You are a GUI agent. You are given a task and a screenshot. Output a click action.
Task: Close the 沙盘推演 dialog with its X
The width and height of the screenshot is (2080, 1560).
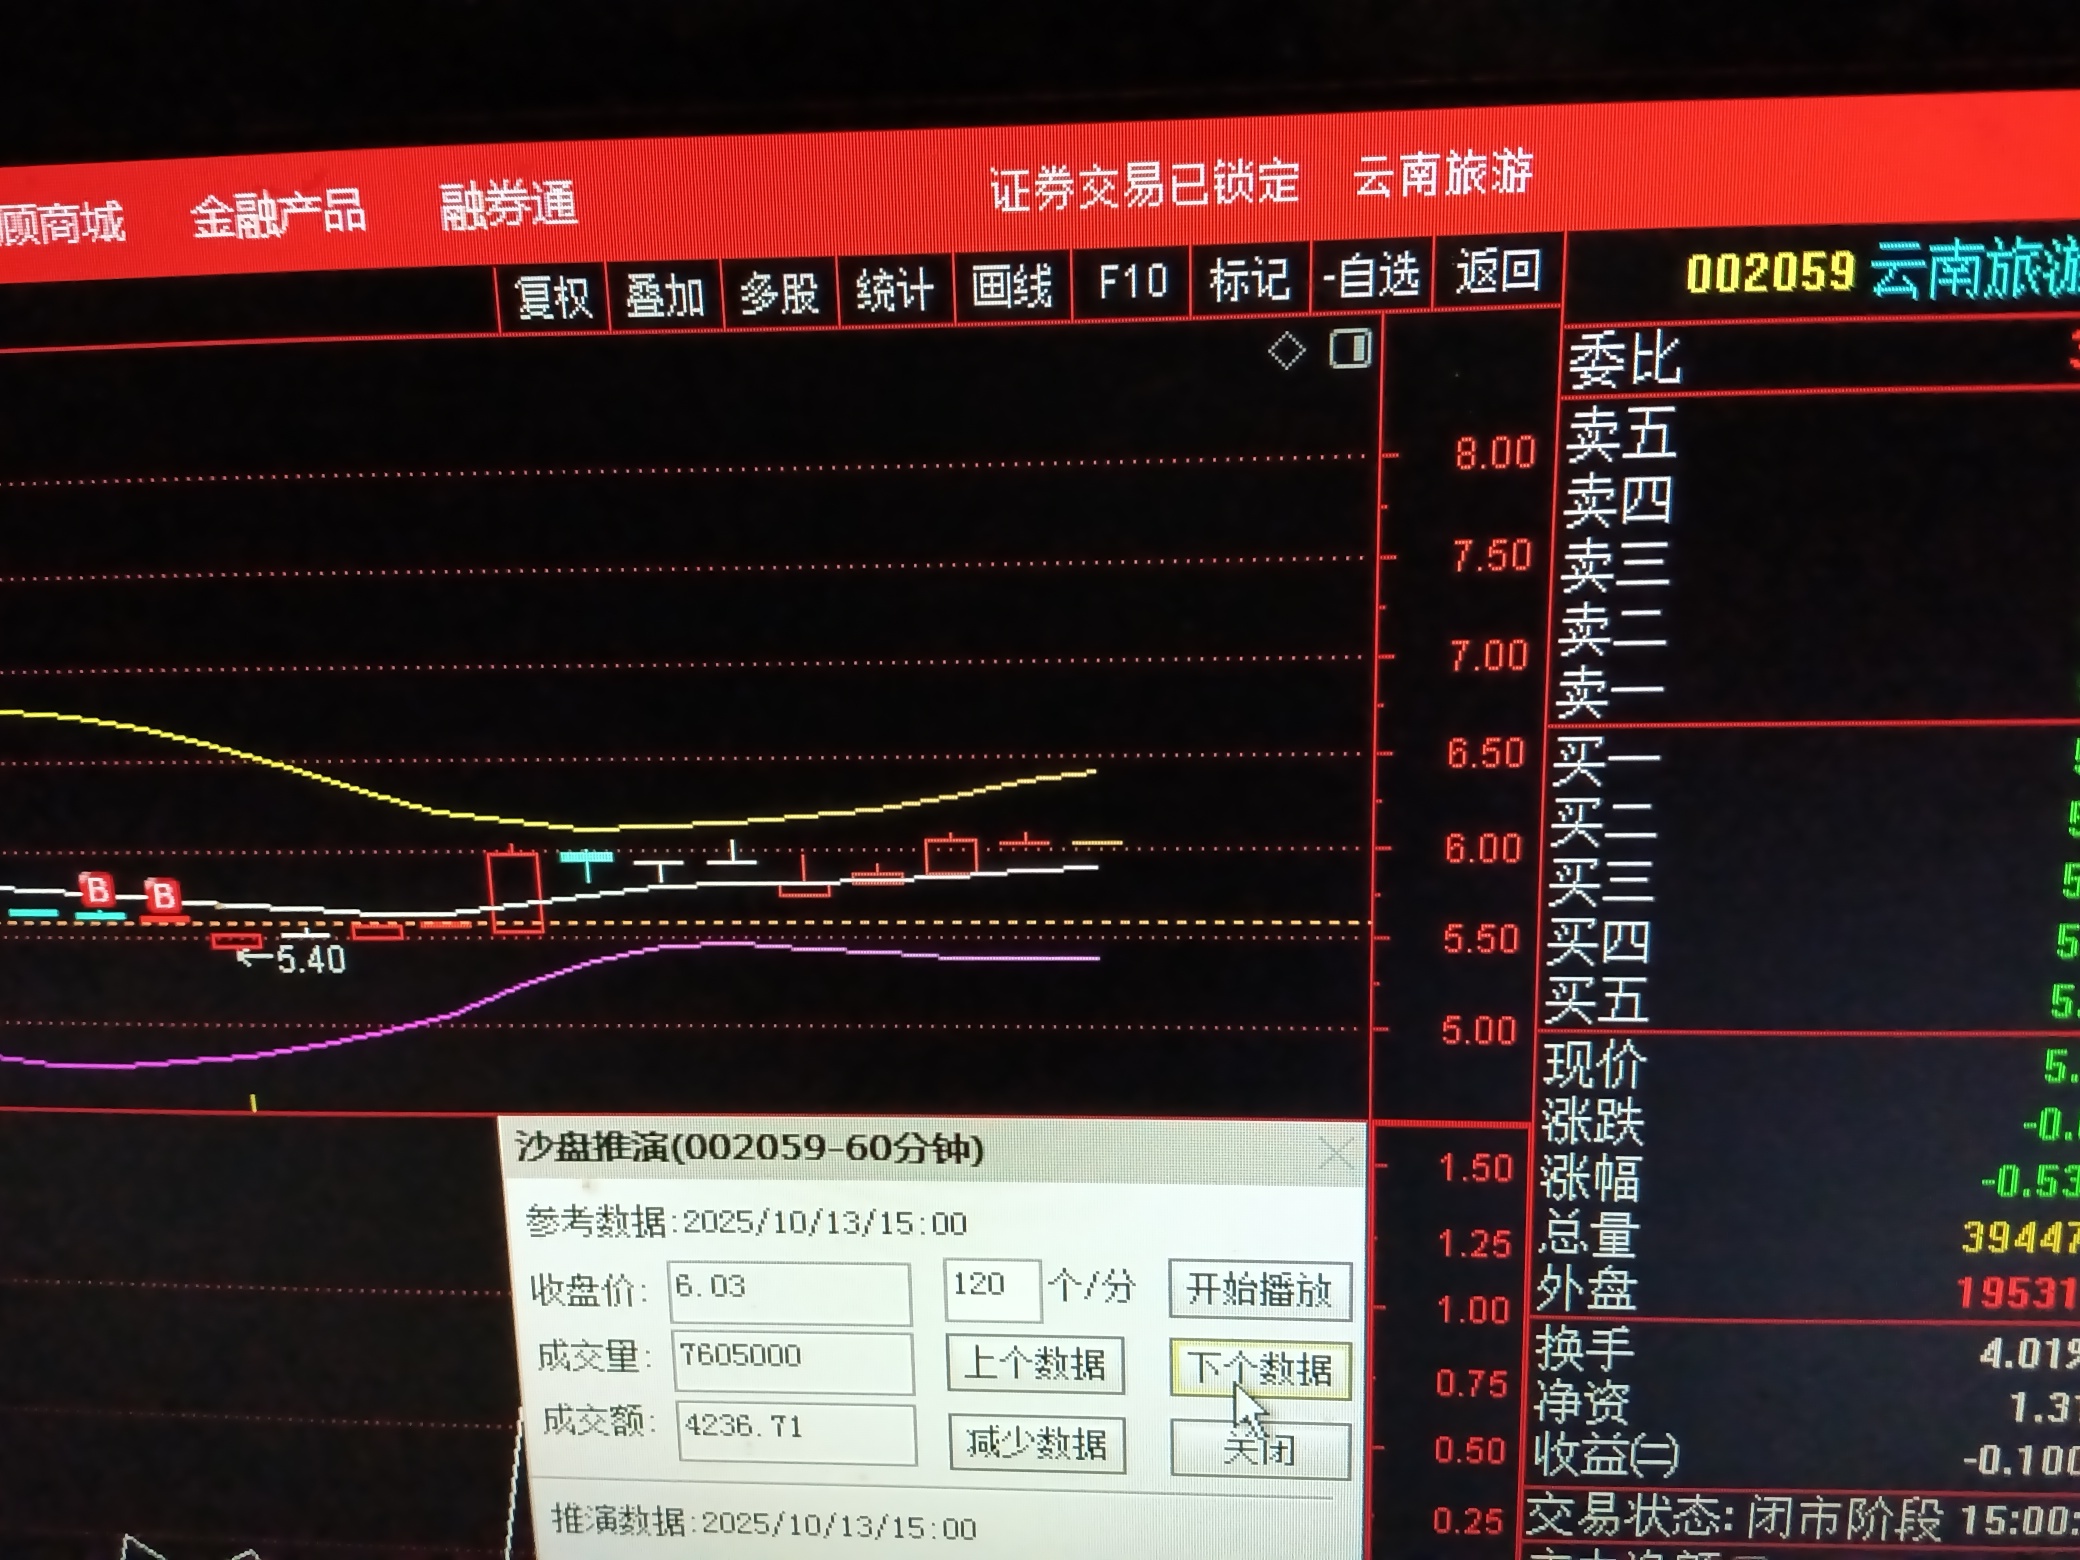coord(1337,1154)
